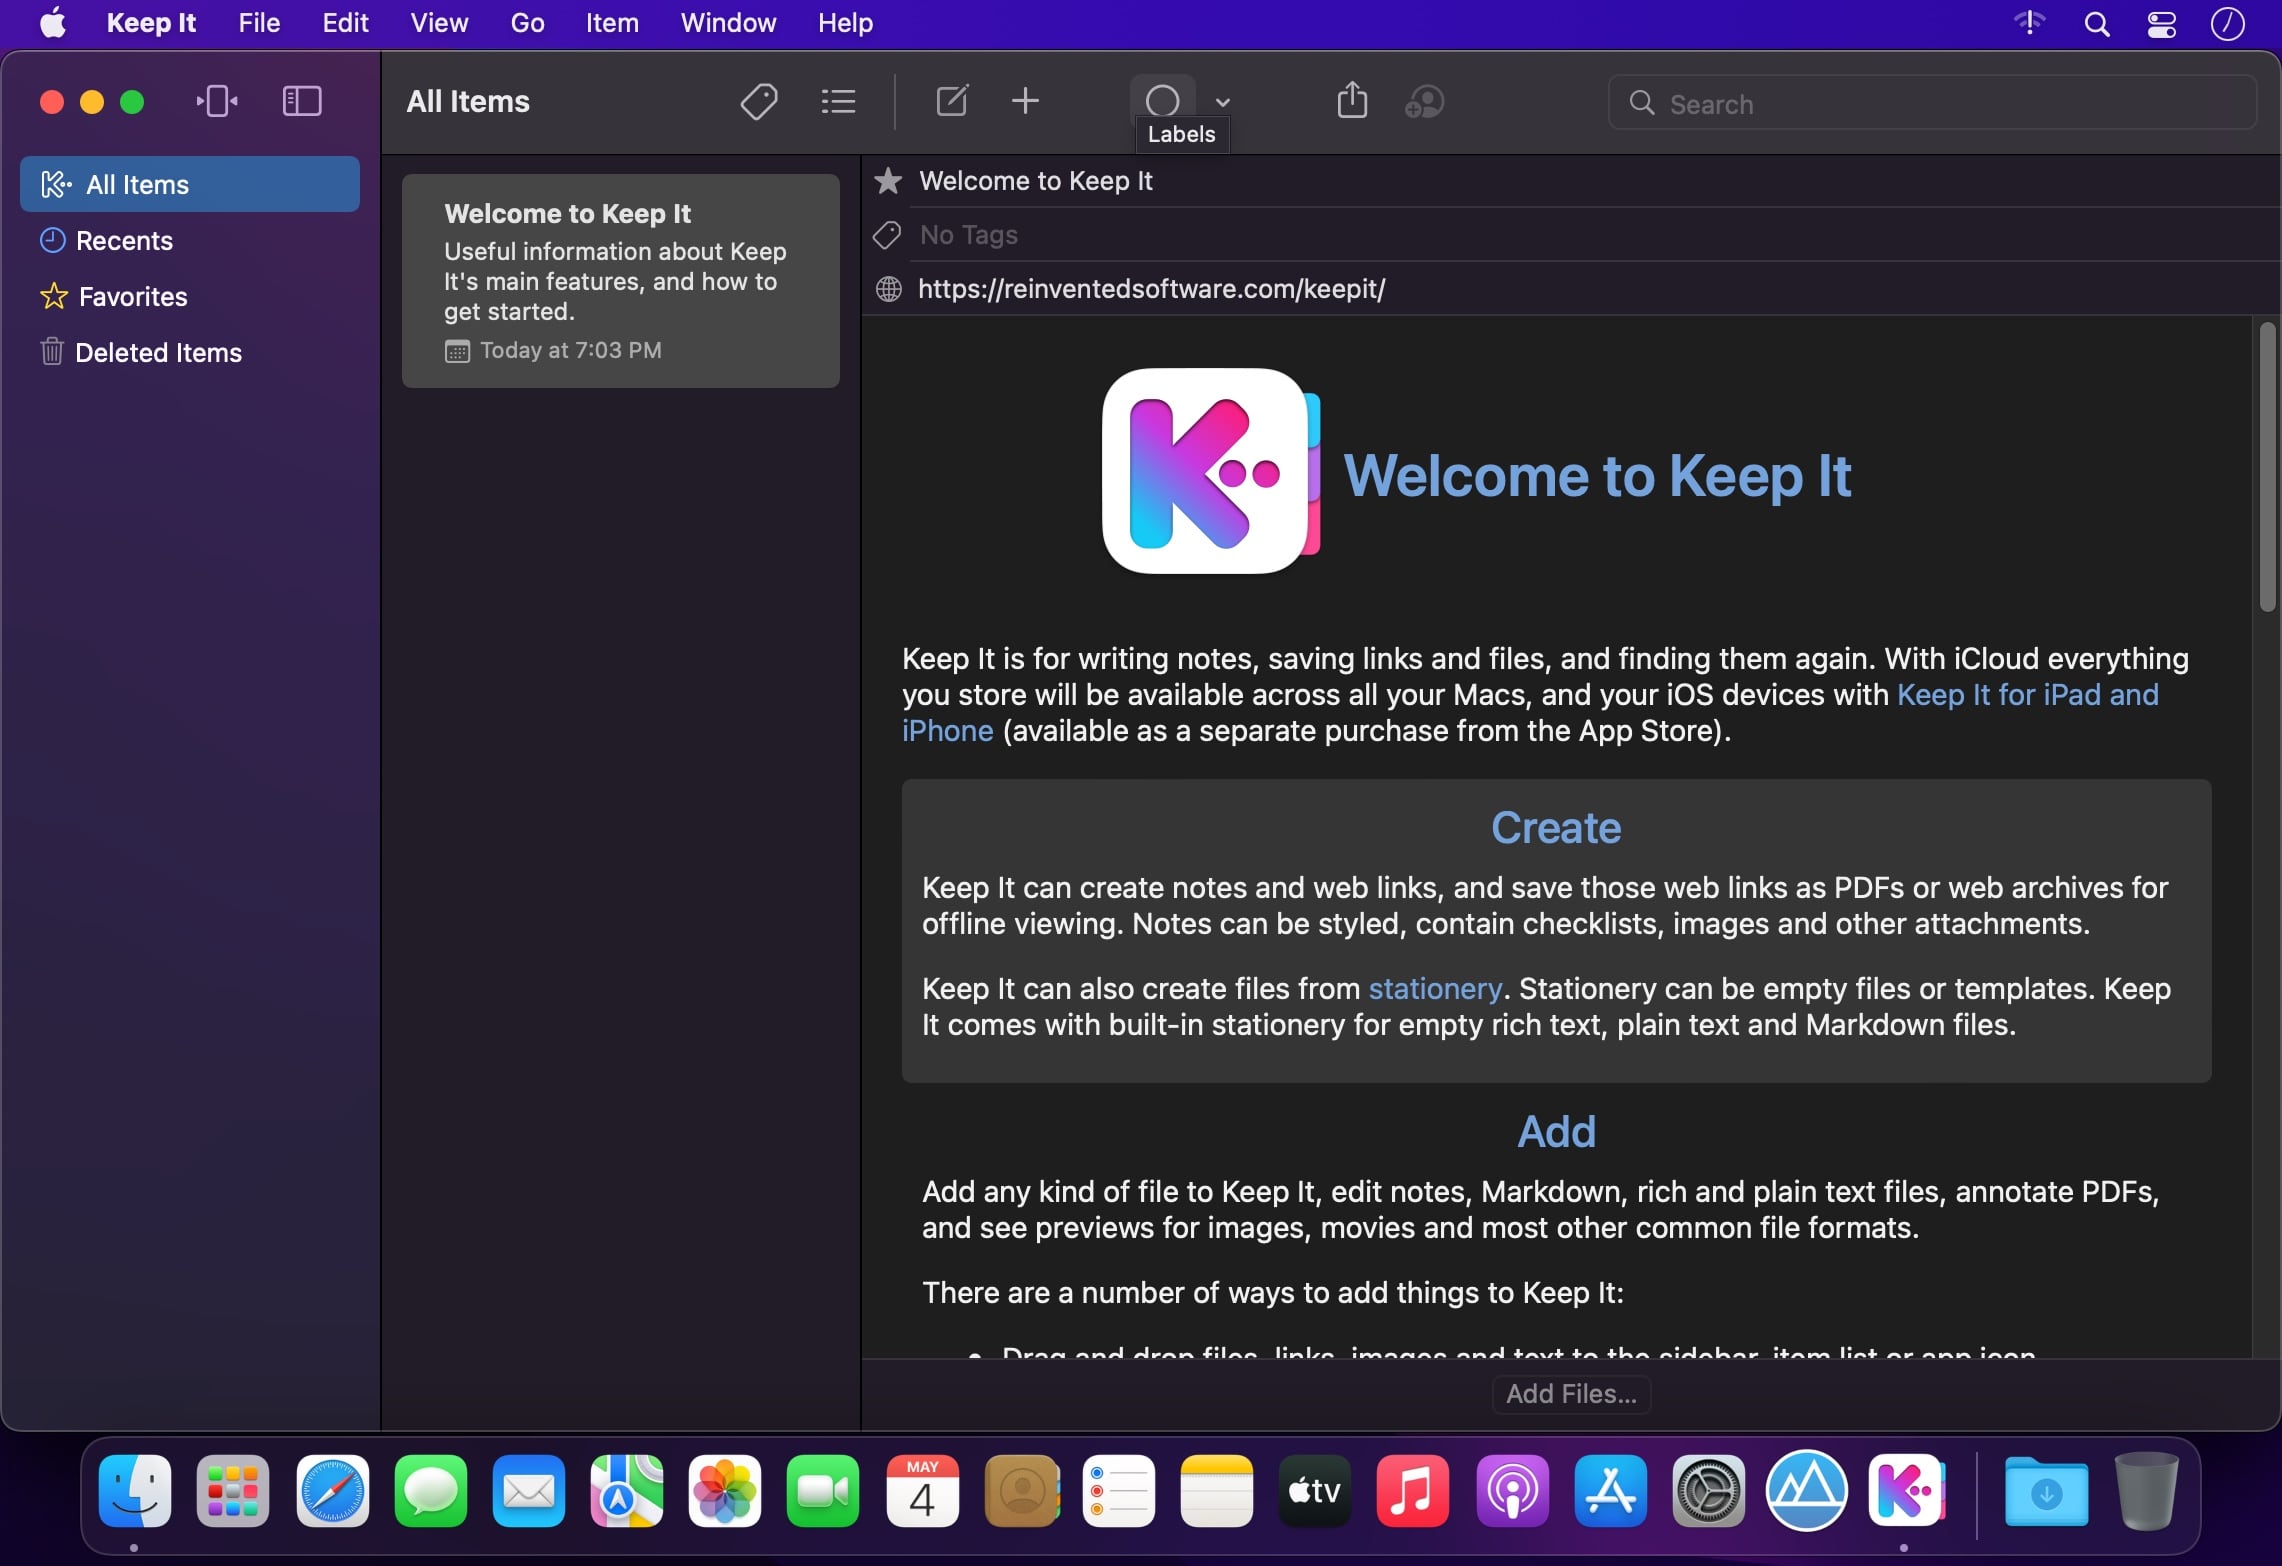The height and width of the screenshot is (1566, 2282).
Task: Click the compose new note icon
Action: click(951, 101)
